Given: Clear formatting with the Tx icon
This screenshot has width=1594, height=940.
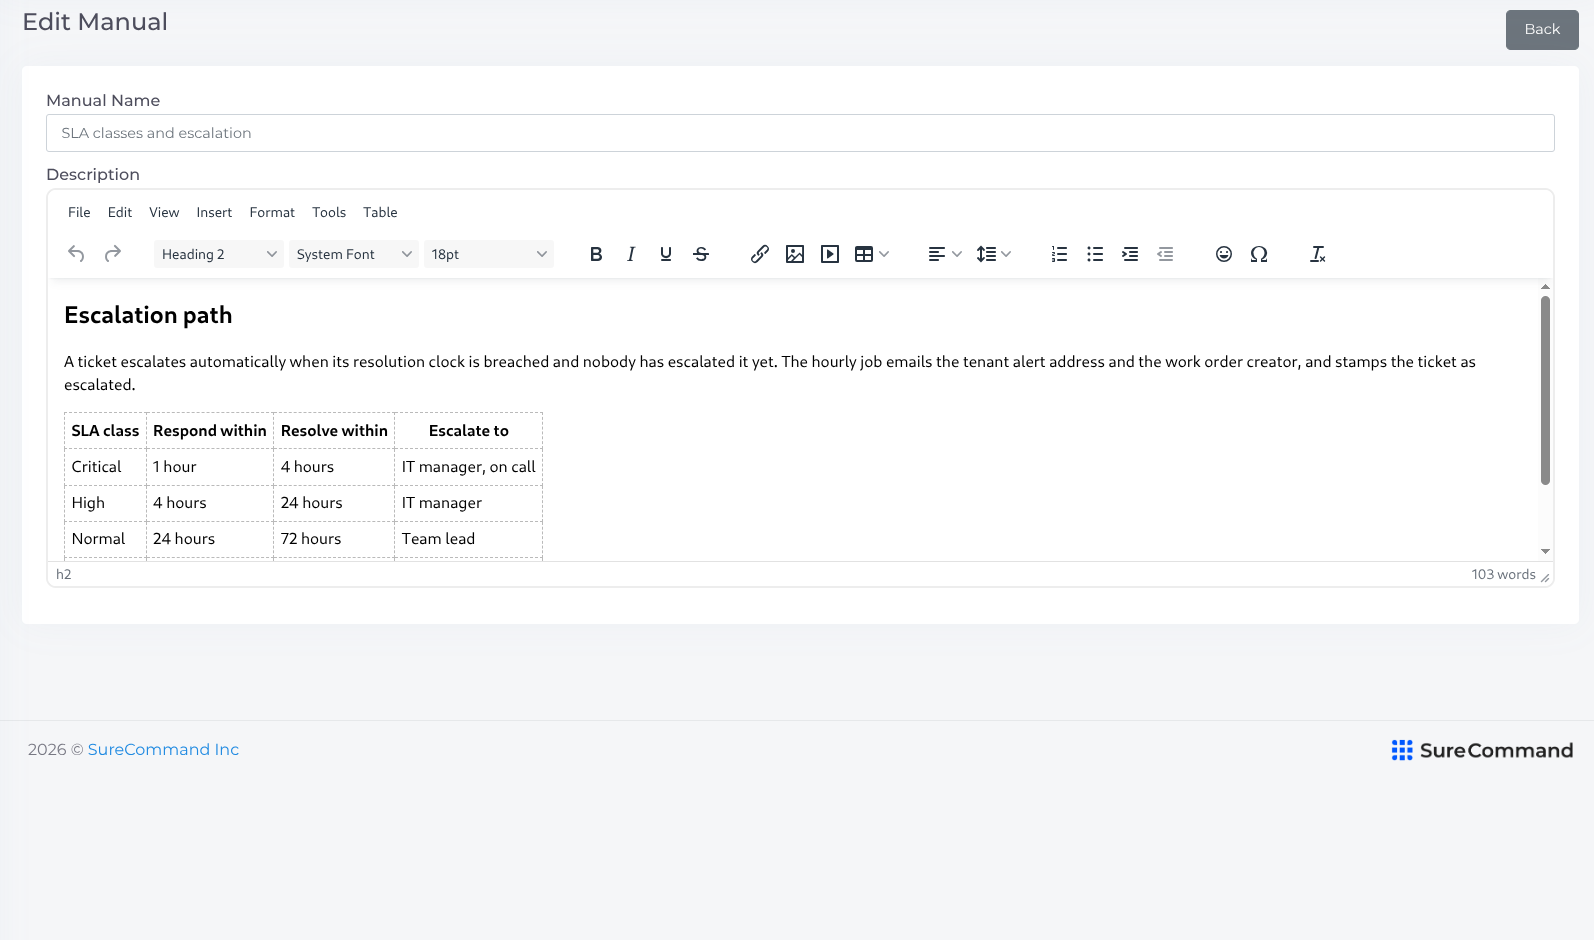Looking at the screenshot, I should pos(1318,254).
